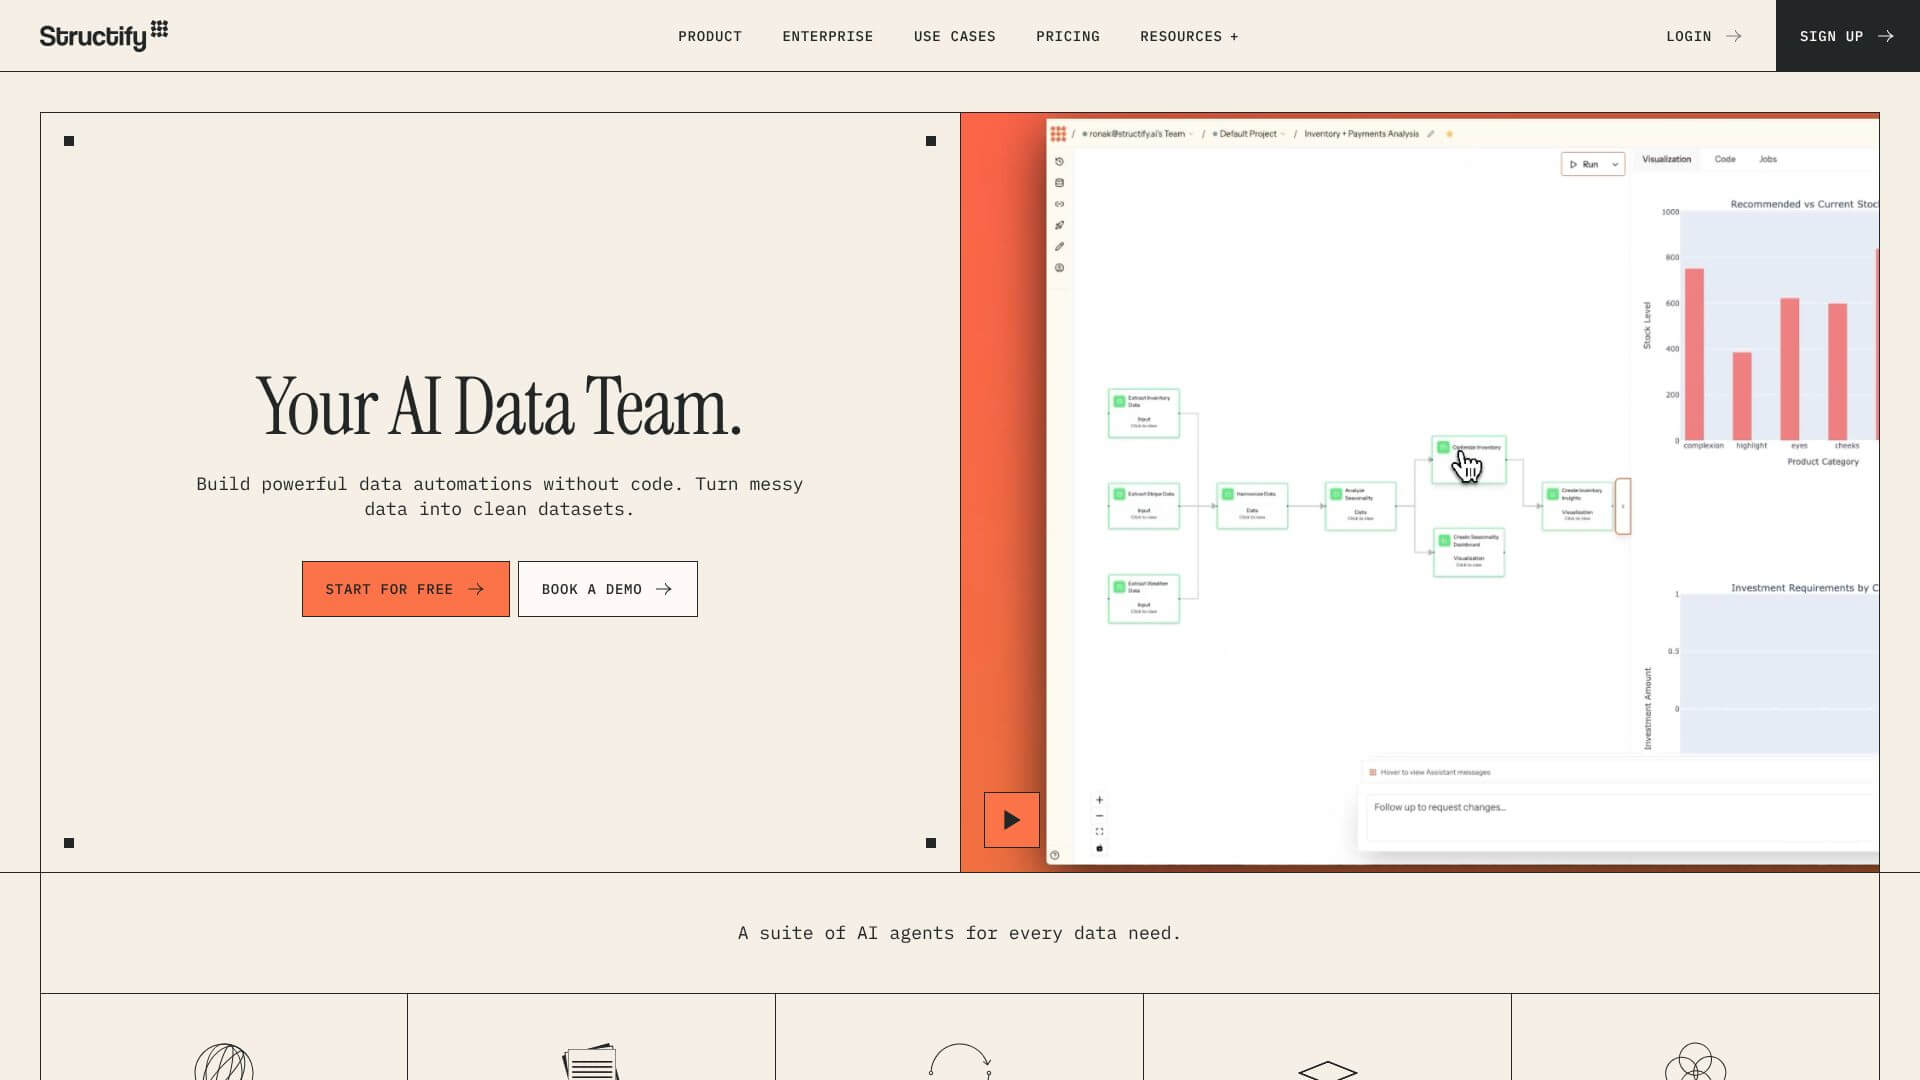Zoom in using the plus icon on canvas
The image size is (1920, 1080).
click(x=1099, y=800)
